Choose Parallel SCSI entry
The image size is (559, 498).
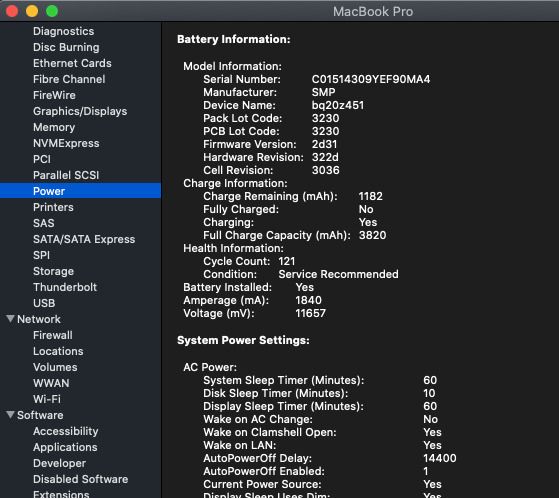[66, 175]
